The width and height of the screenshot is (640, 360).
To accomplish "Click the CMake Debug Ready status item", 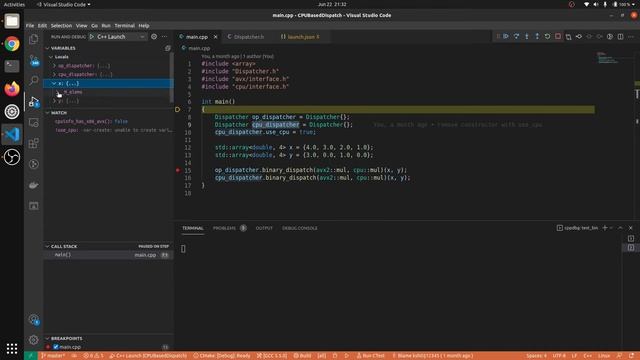I will pyautogui.click(x=222, y=356).
